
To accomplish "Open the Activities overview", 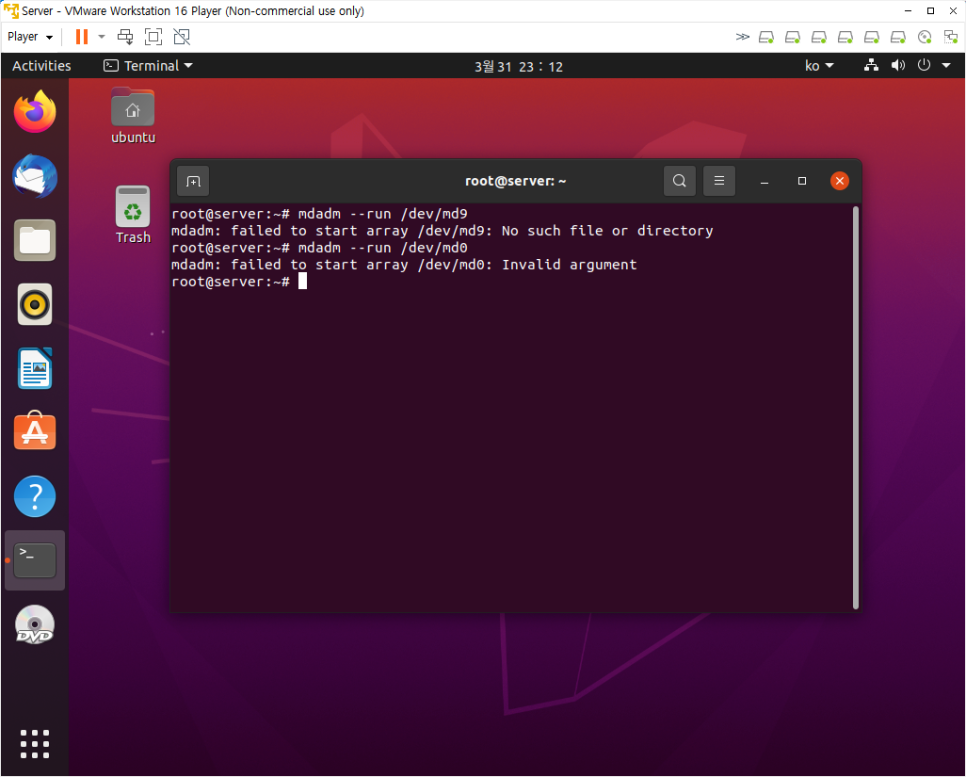I will [x=41, y=66].
